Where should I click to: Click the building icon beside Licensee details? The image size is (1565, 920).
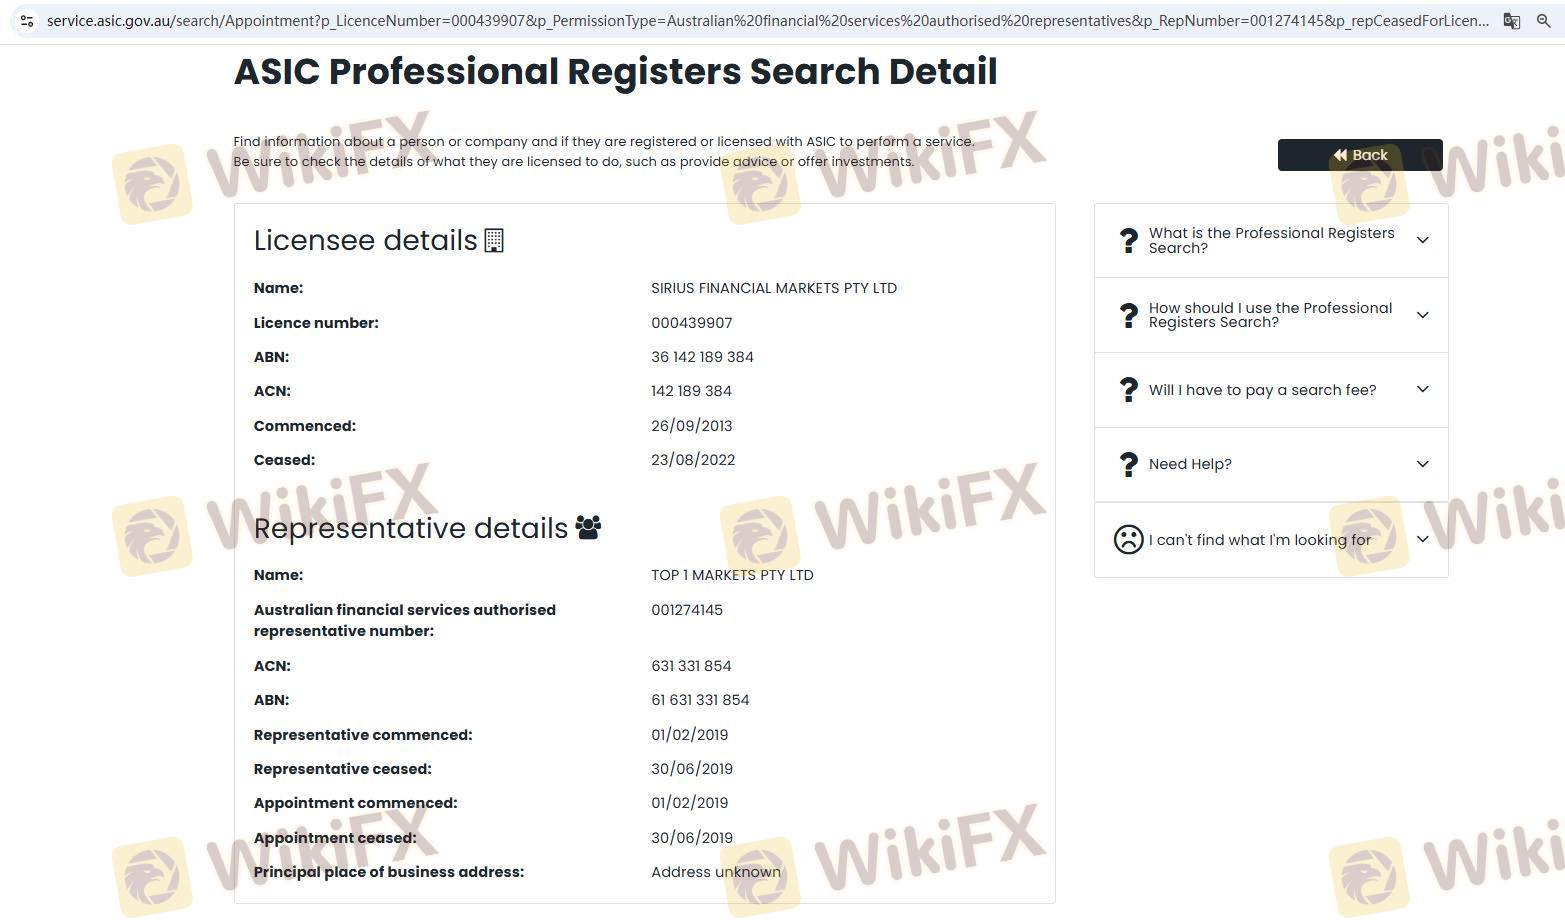[x=494, y=240]
